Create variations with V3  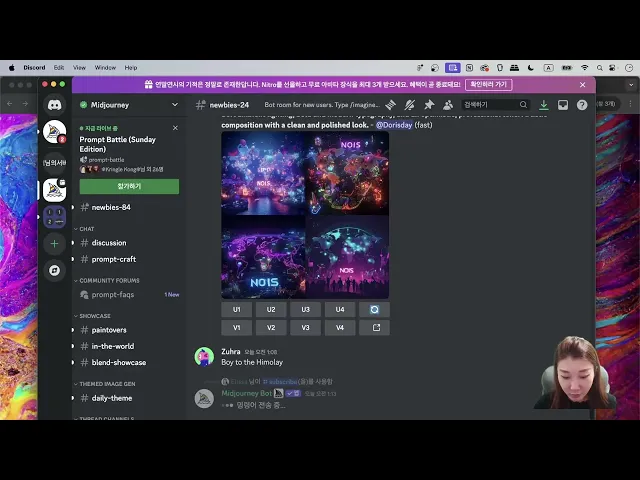(305, 328)
